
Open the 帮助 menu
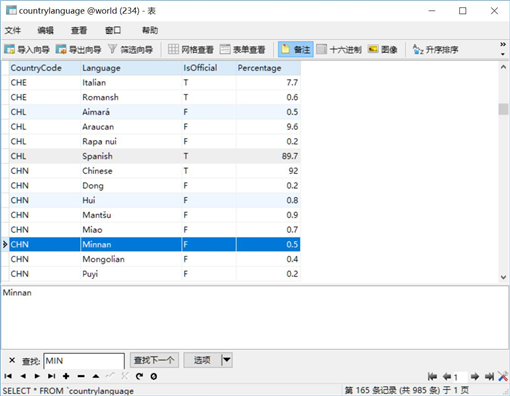tap(150, 30)
